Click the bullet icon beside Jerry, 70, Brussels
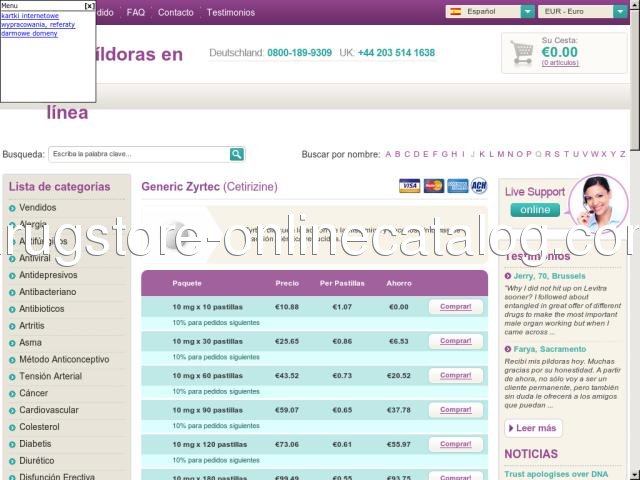Viewport: 640px width, 480px height. tap(508, 276)
